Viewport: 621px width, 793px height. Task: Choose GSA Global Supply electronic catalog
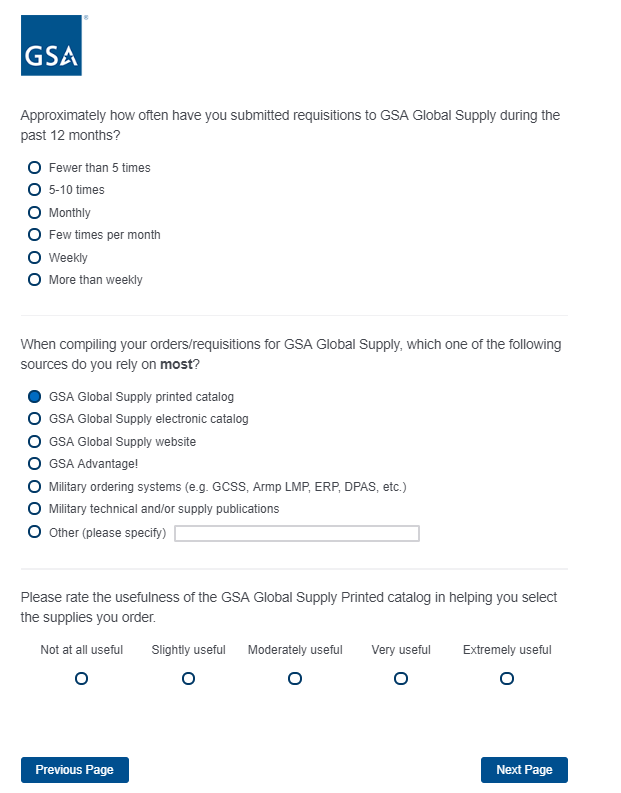pyautogui.click(x=35, y=419)
